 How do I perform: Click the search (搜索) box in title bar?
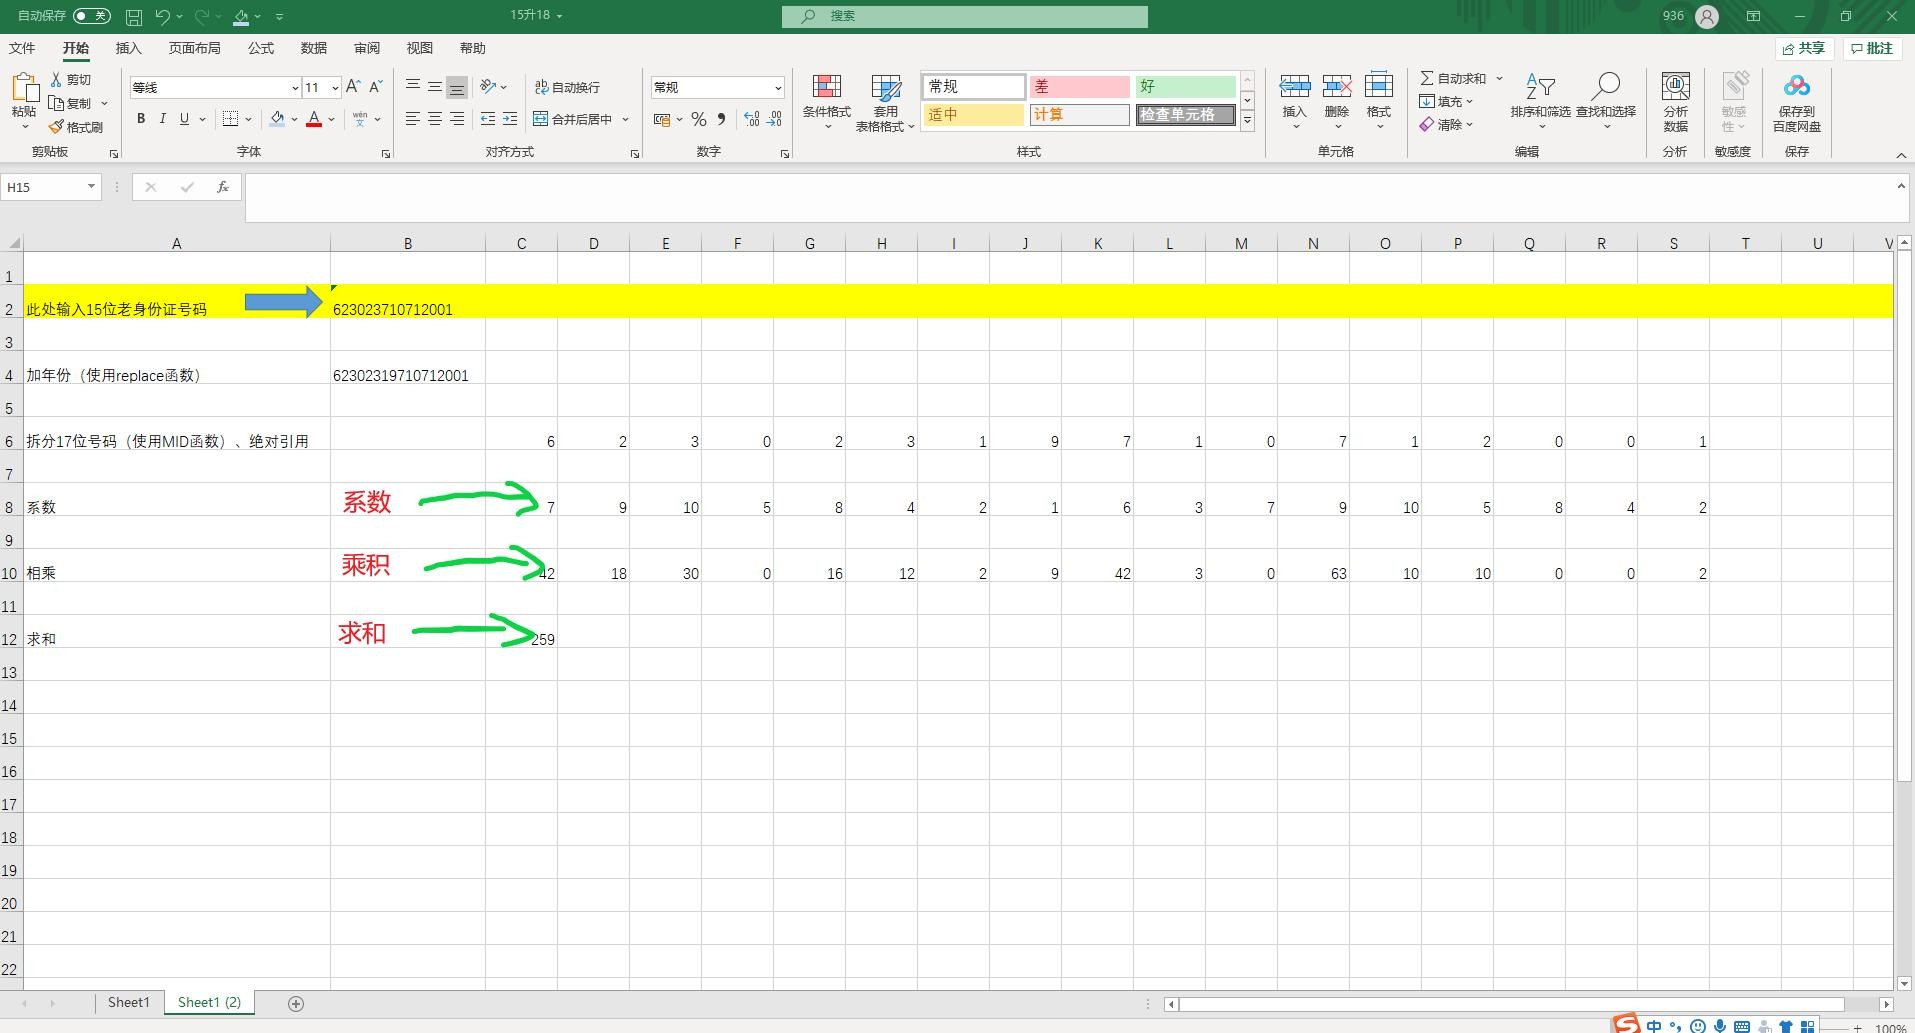point(964,16)
